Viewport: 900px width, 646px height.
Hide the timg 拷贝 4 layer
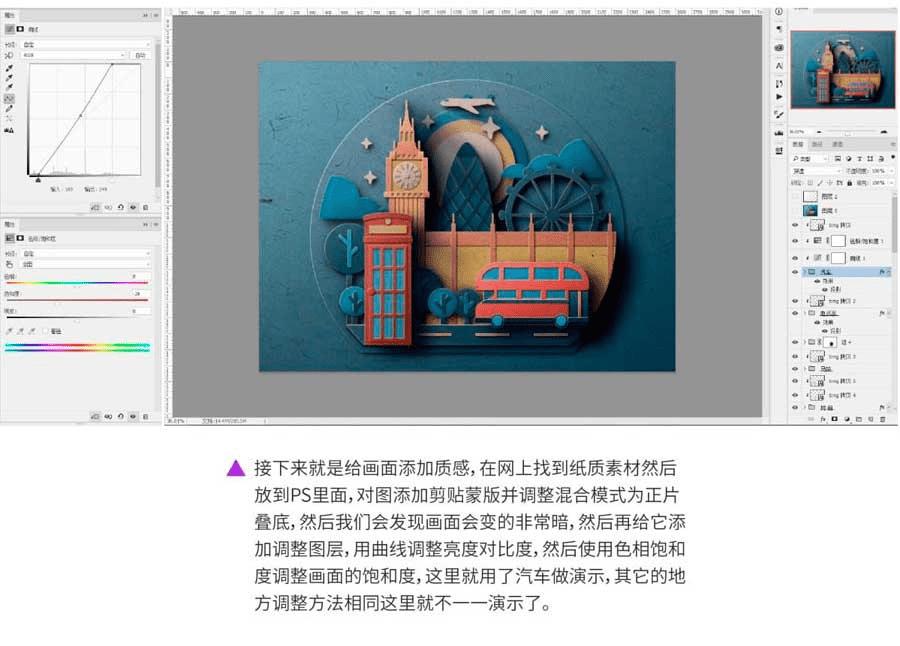tap(795, 395)
